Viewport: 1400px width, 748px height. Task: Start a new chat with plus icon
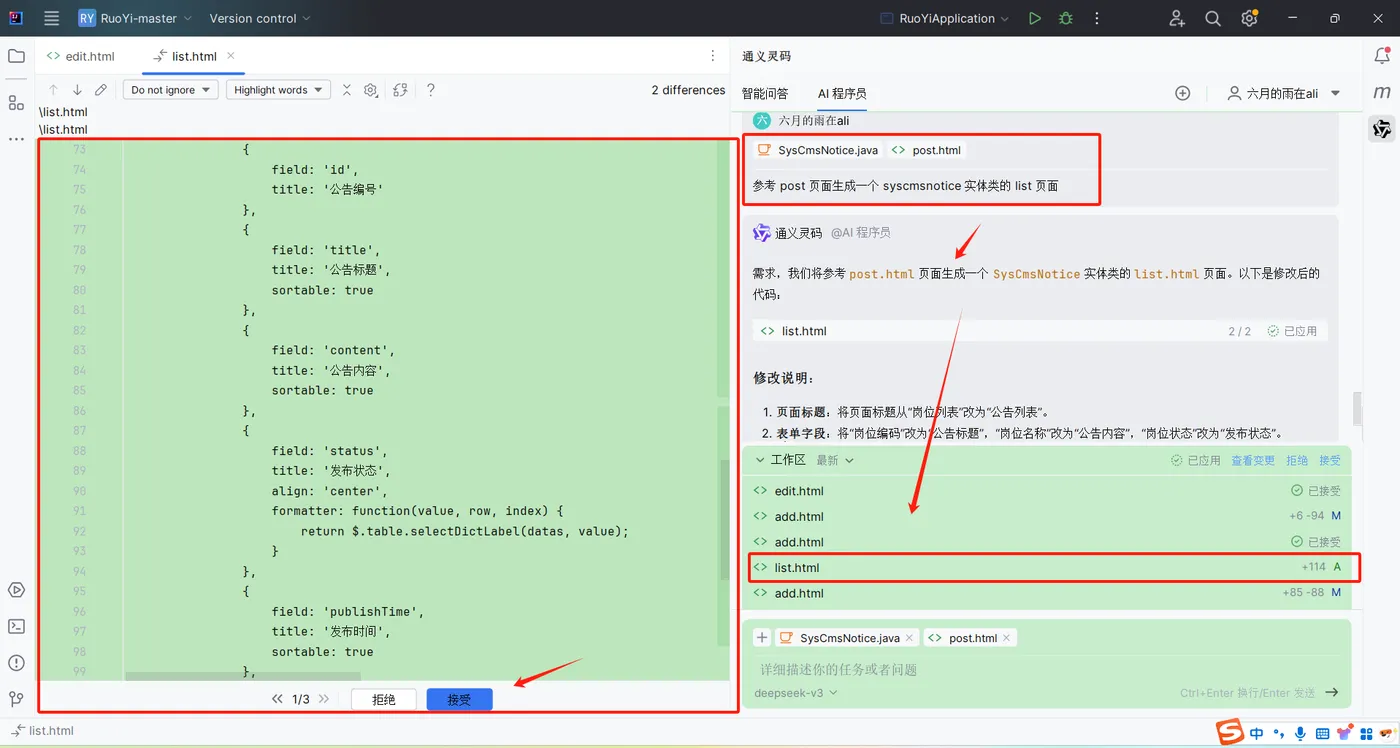click(x=1182, y=93)
